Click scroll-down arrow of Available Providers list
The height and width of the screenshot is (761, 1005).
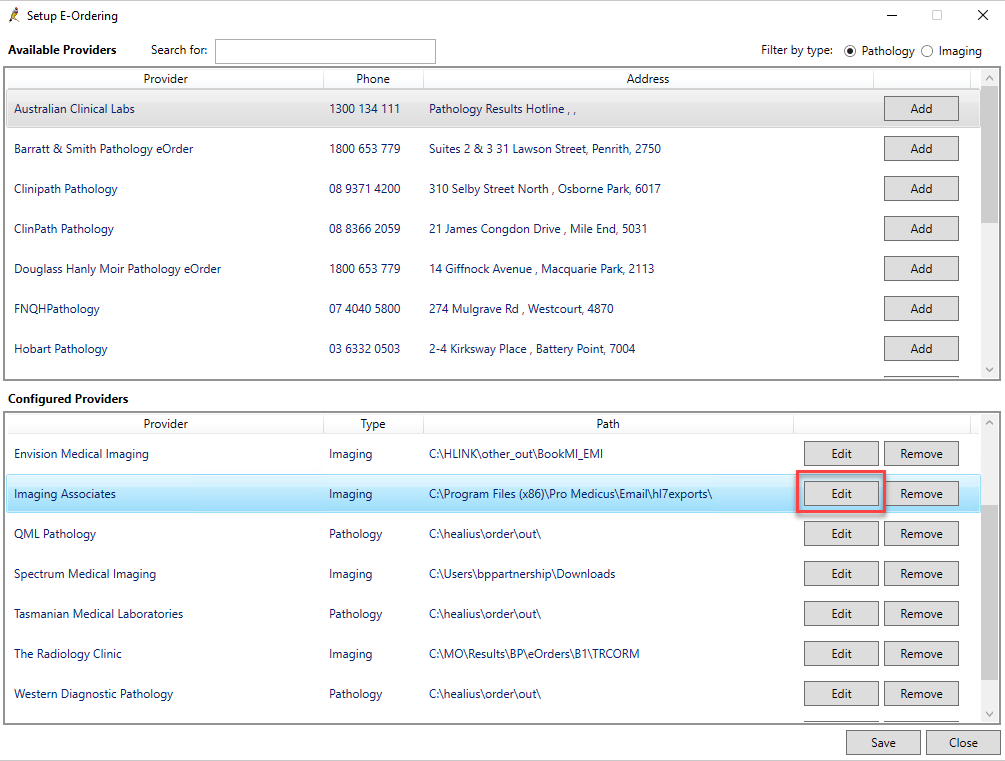[x=989, y=369]
